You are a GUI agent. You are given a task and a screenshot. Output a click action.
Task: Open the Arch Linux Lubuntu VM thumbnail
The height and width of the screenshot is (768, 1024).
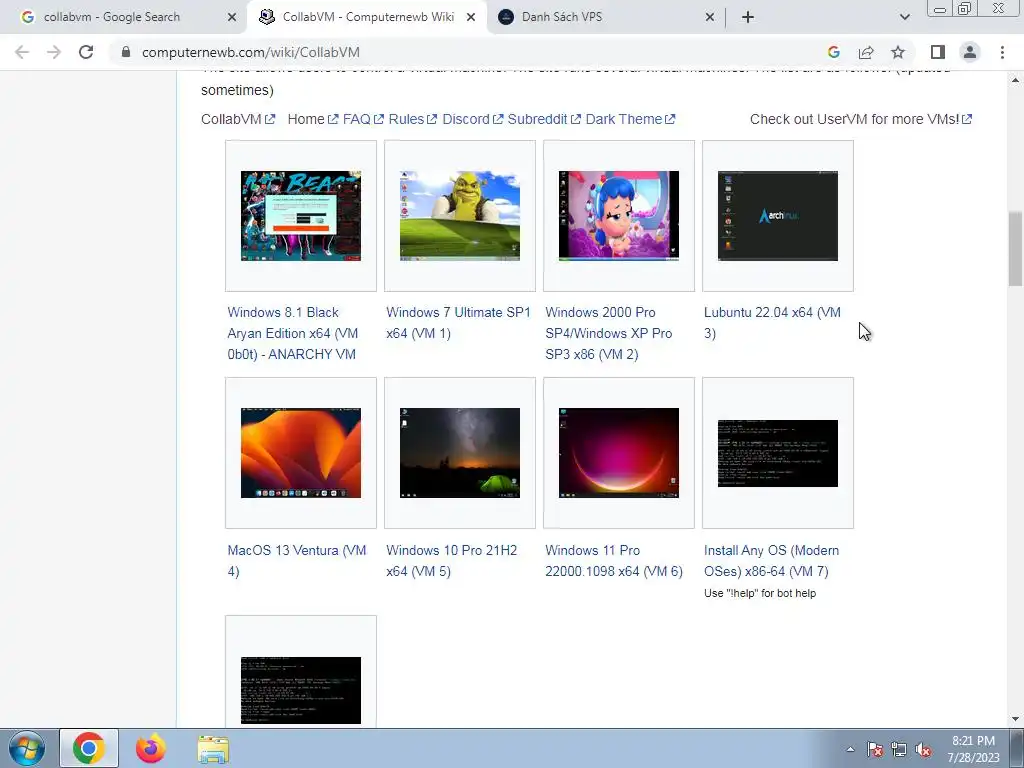coord(778,216)
